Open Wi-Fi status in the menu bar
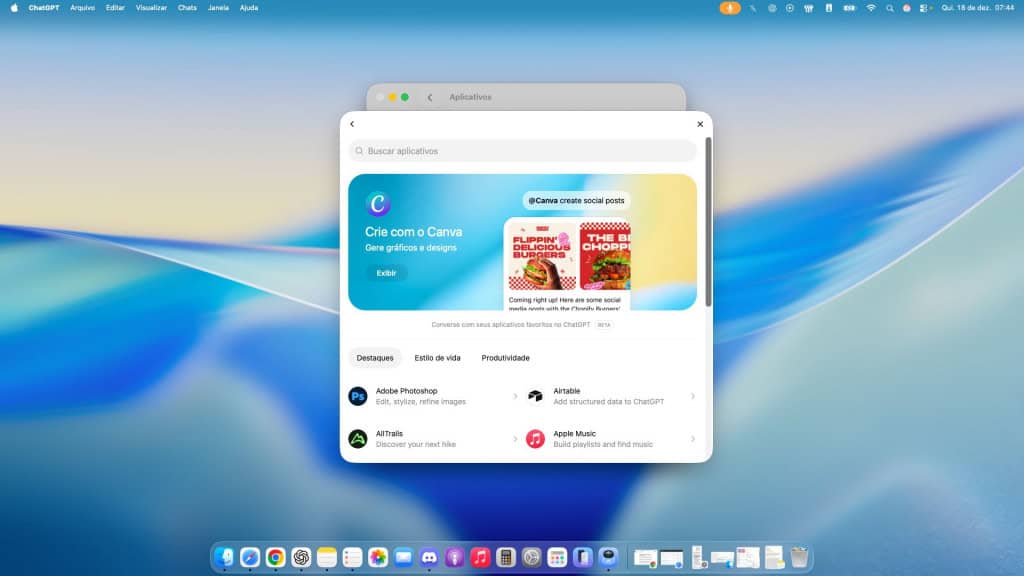Viewport: 1024px width, 576px height. pos(870,7)
